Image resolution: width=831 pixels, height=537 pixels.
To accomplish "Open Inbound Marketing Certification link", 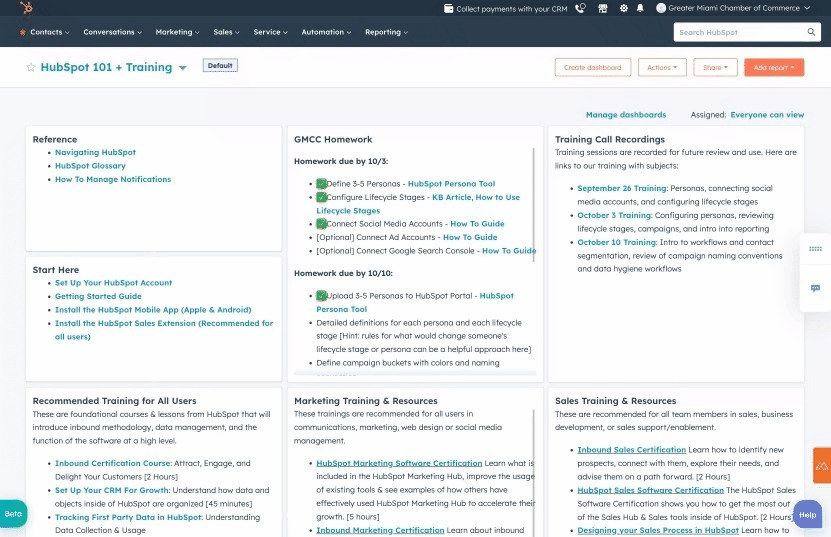I will (380, 530).
